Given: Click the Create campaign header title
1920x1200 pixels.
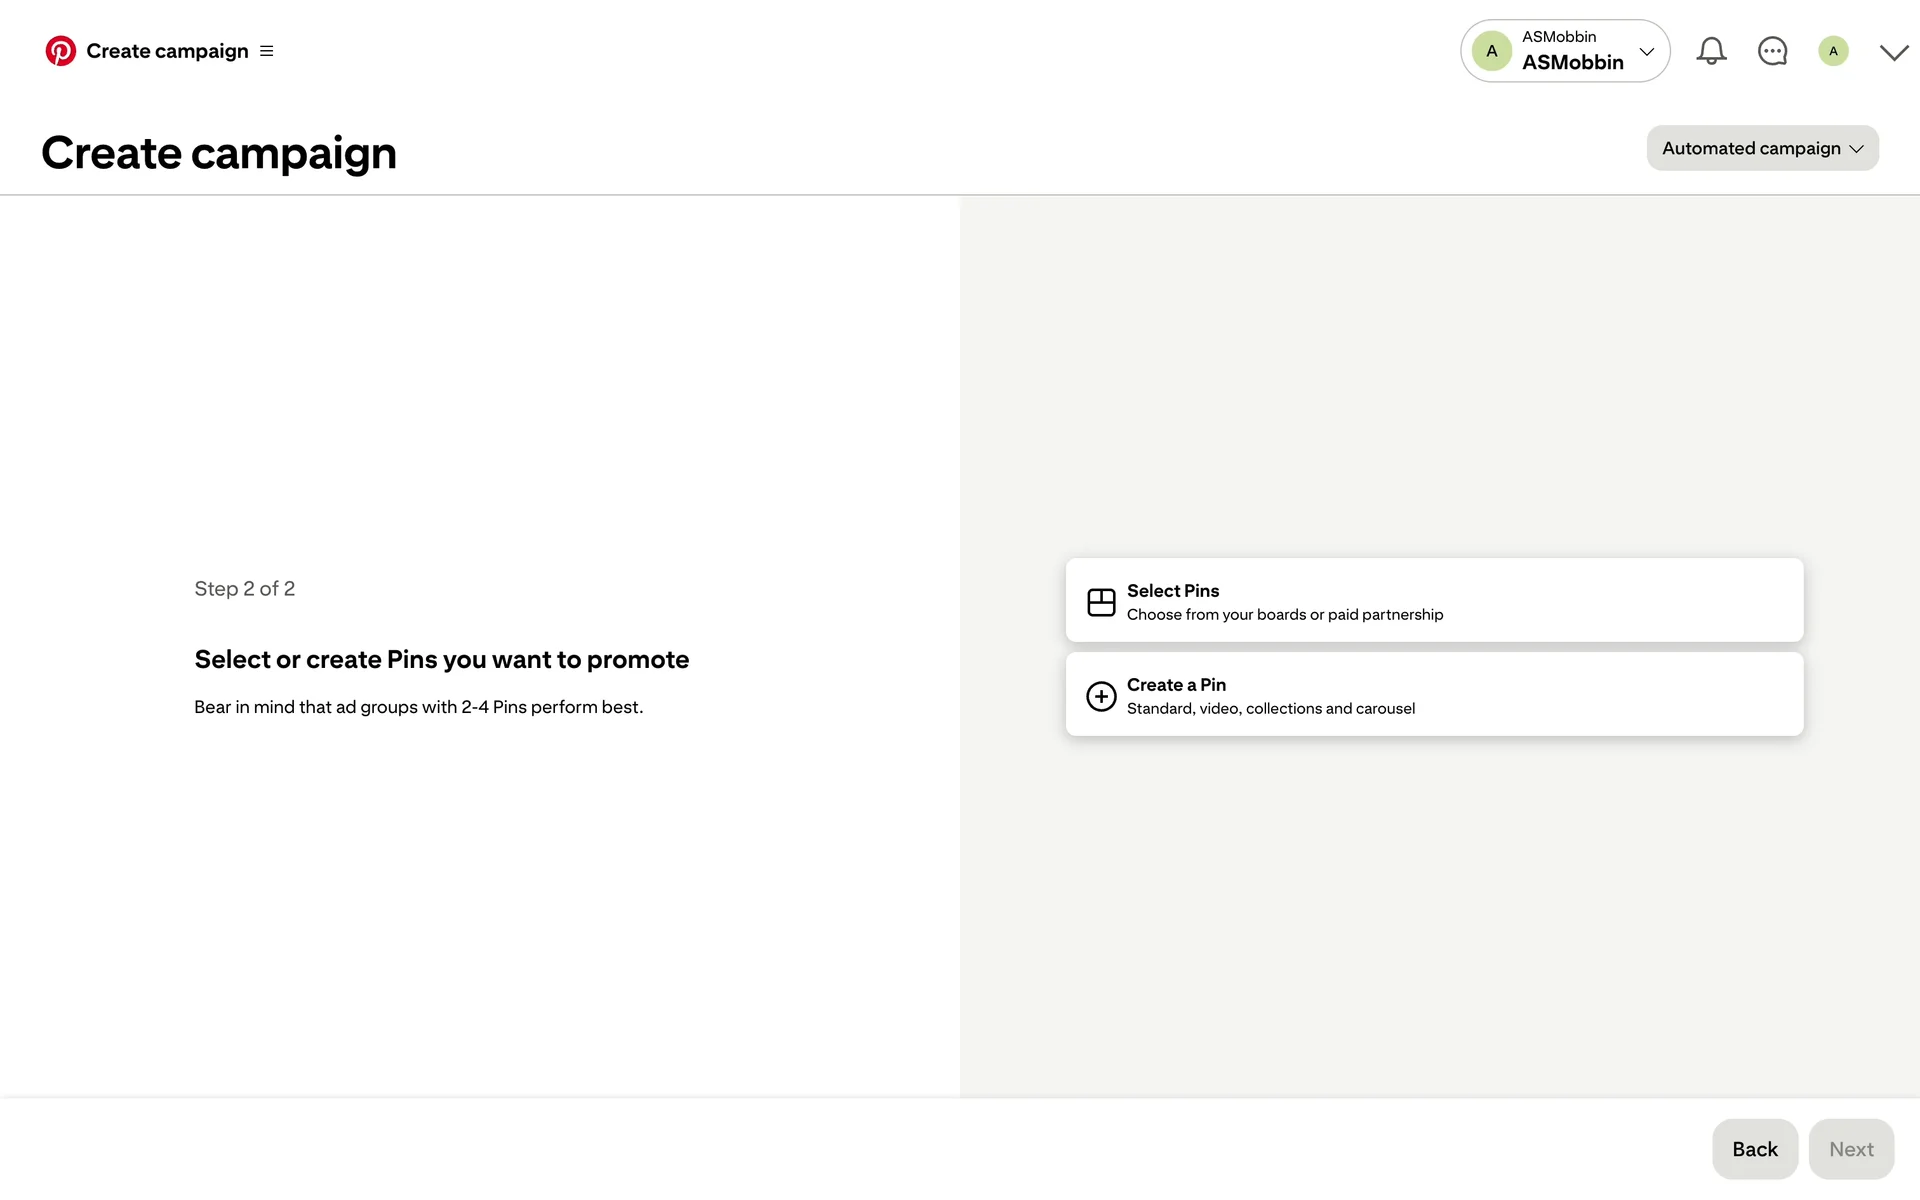Looking at the screenshot, I should click(167, 51).
